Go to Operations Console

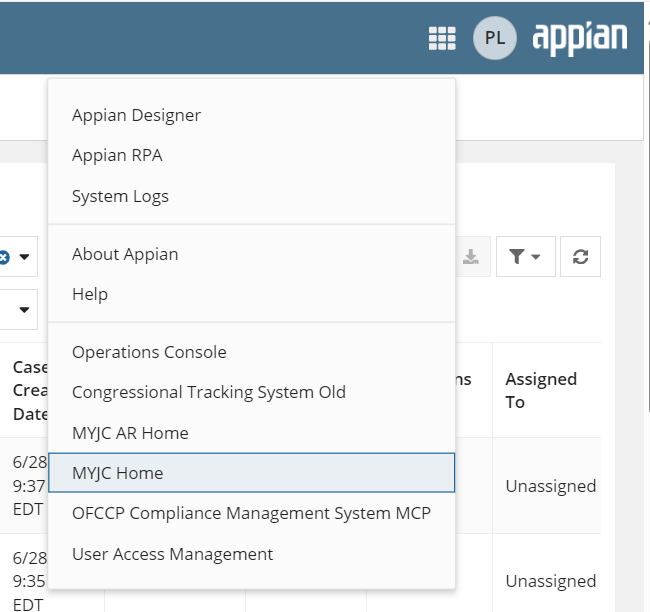[x=252, y=352]
